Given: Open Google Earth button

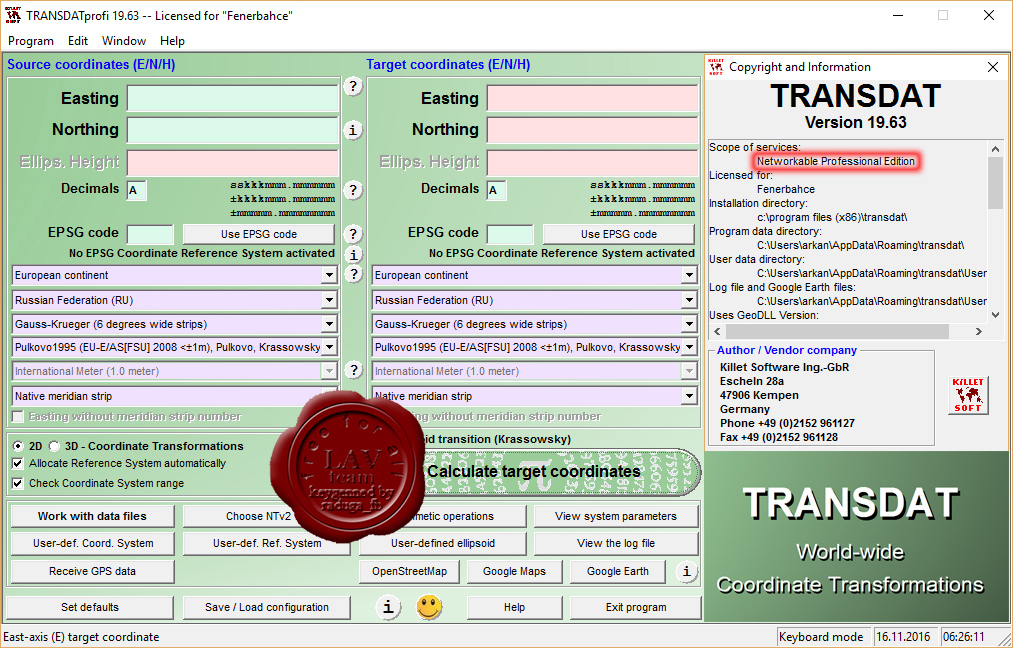Looking at the screenshot, I should click(618, 571).
